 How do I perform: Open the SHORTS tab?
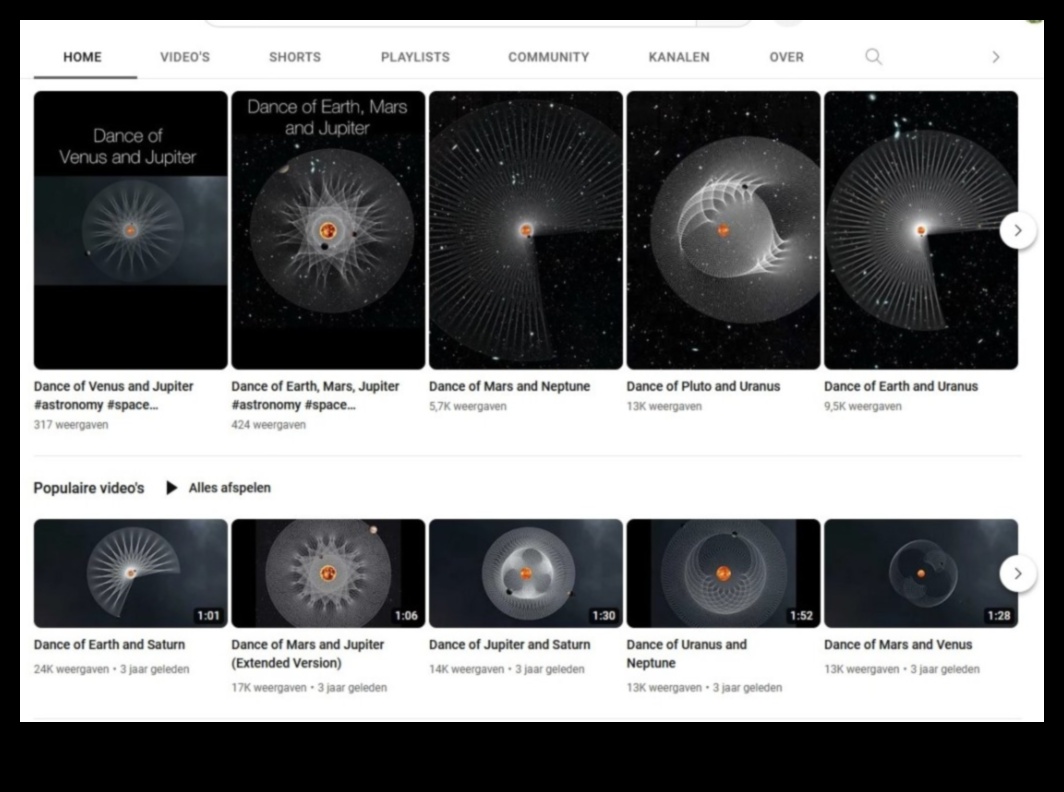(295, 57)
